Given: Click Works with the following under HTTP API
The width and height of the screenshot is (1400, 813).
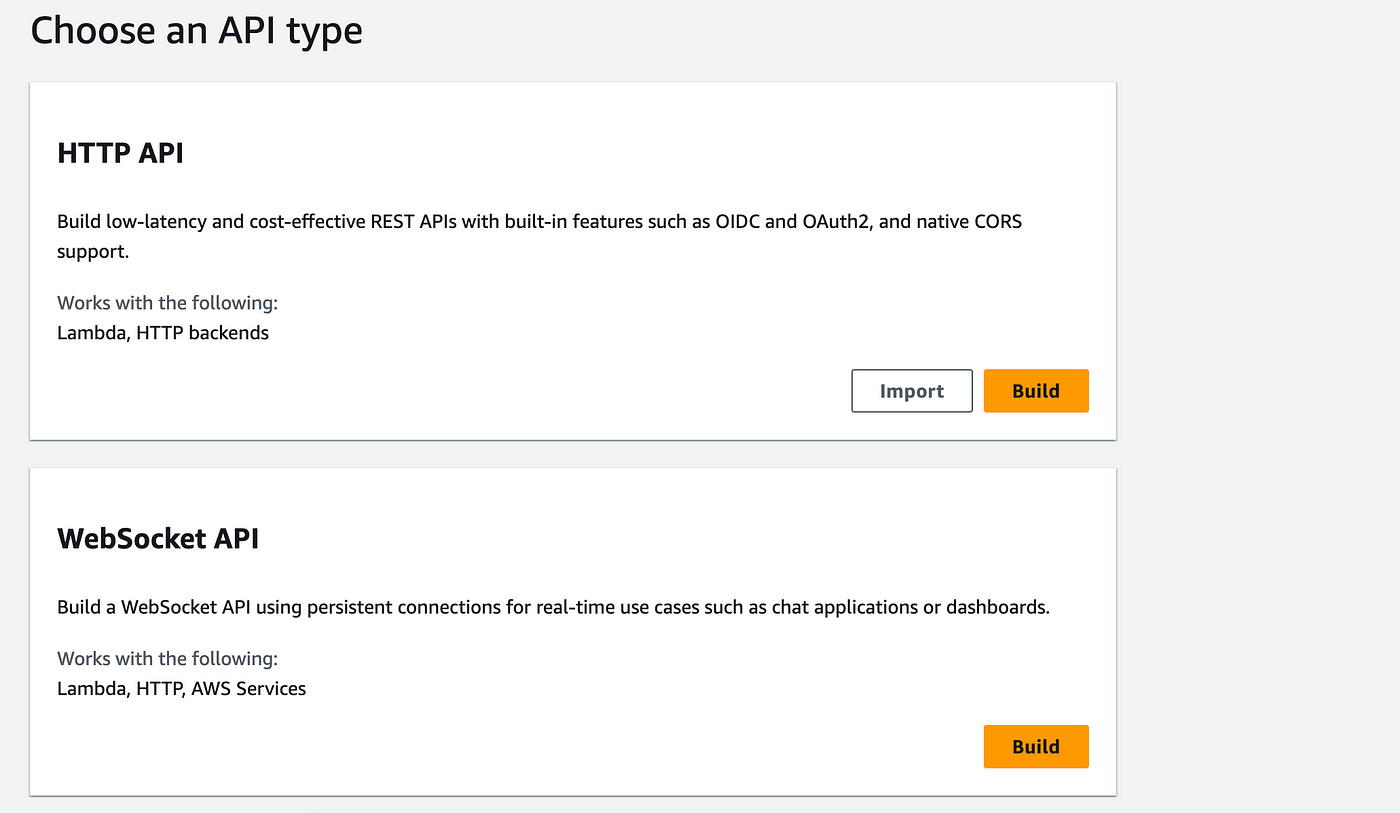Looking at the screenshot, I should point(167,302).
